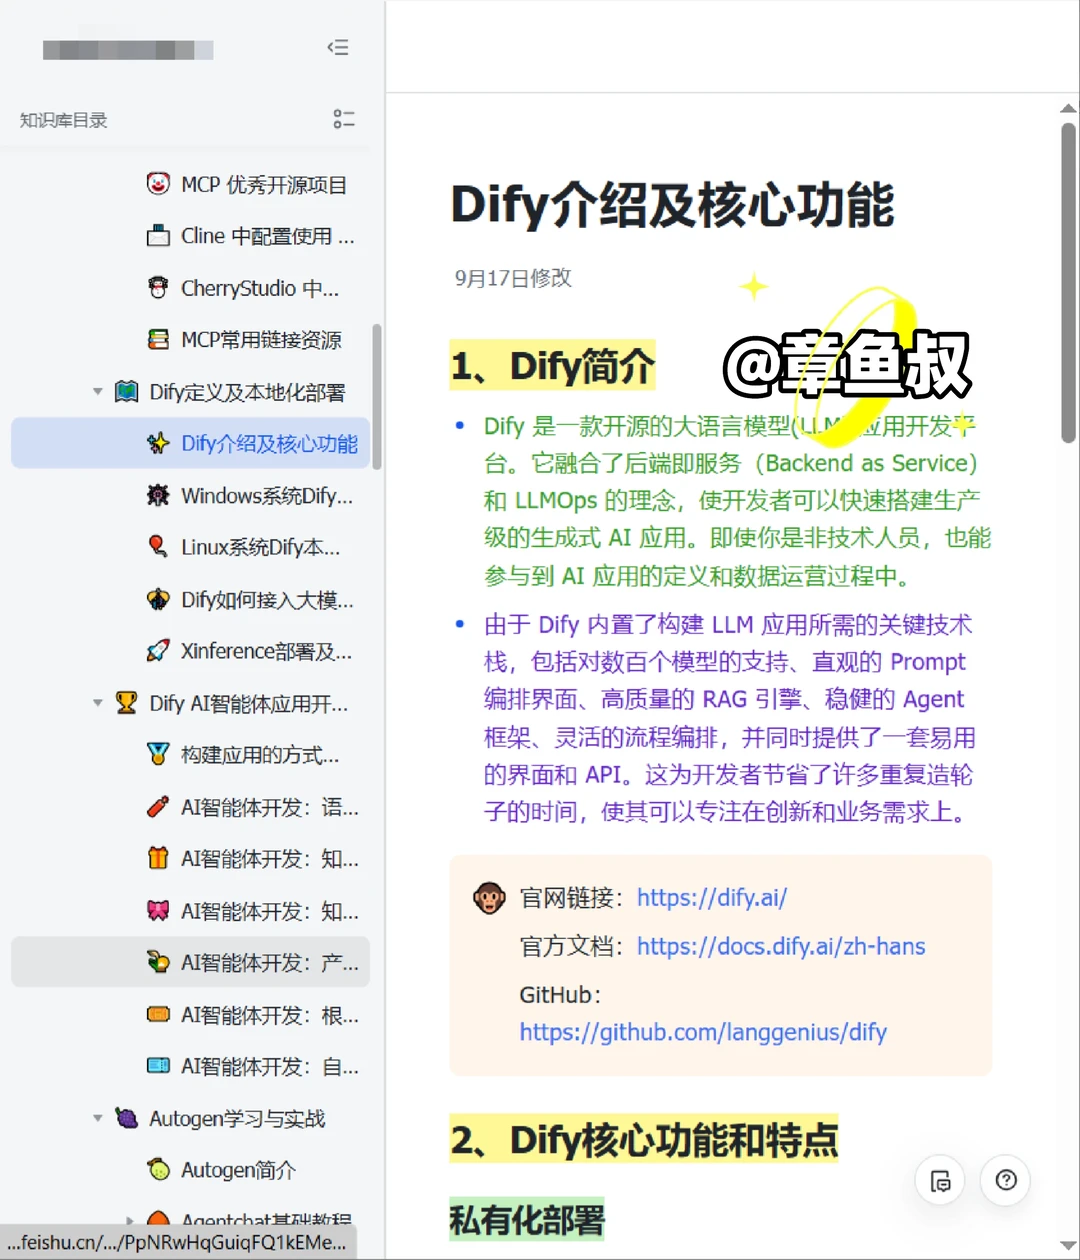The image size is (1080, 1260).
Task: Open the help question mark icon
Action: point(1005,1180)
